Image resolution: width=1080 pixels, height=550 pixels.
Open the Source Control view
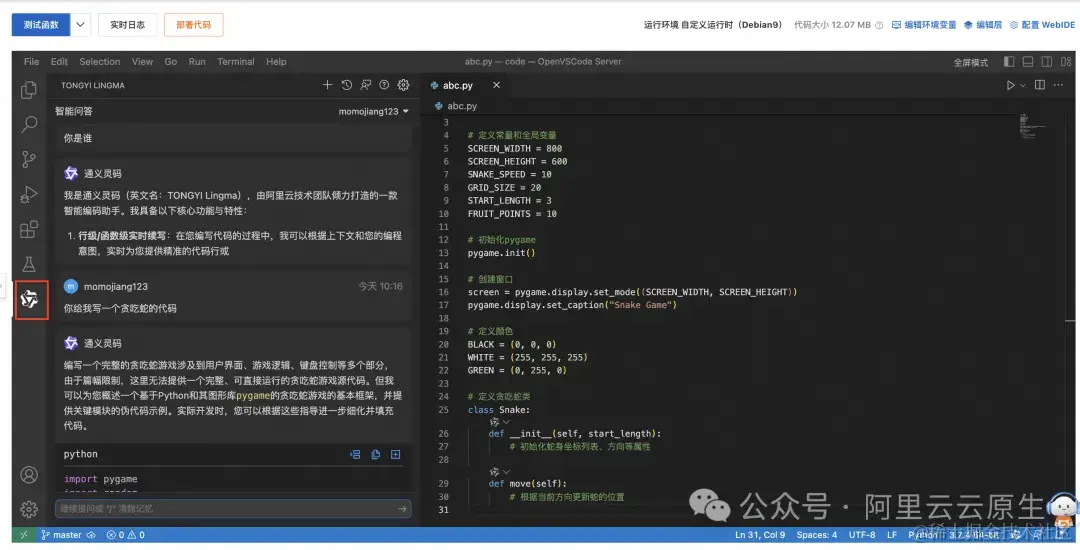[28, 159]
